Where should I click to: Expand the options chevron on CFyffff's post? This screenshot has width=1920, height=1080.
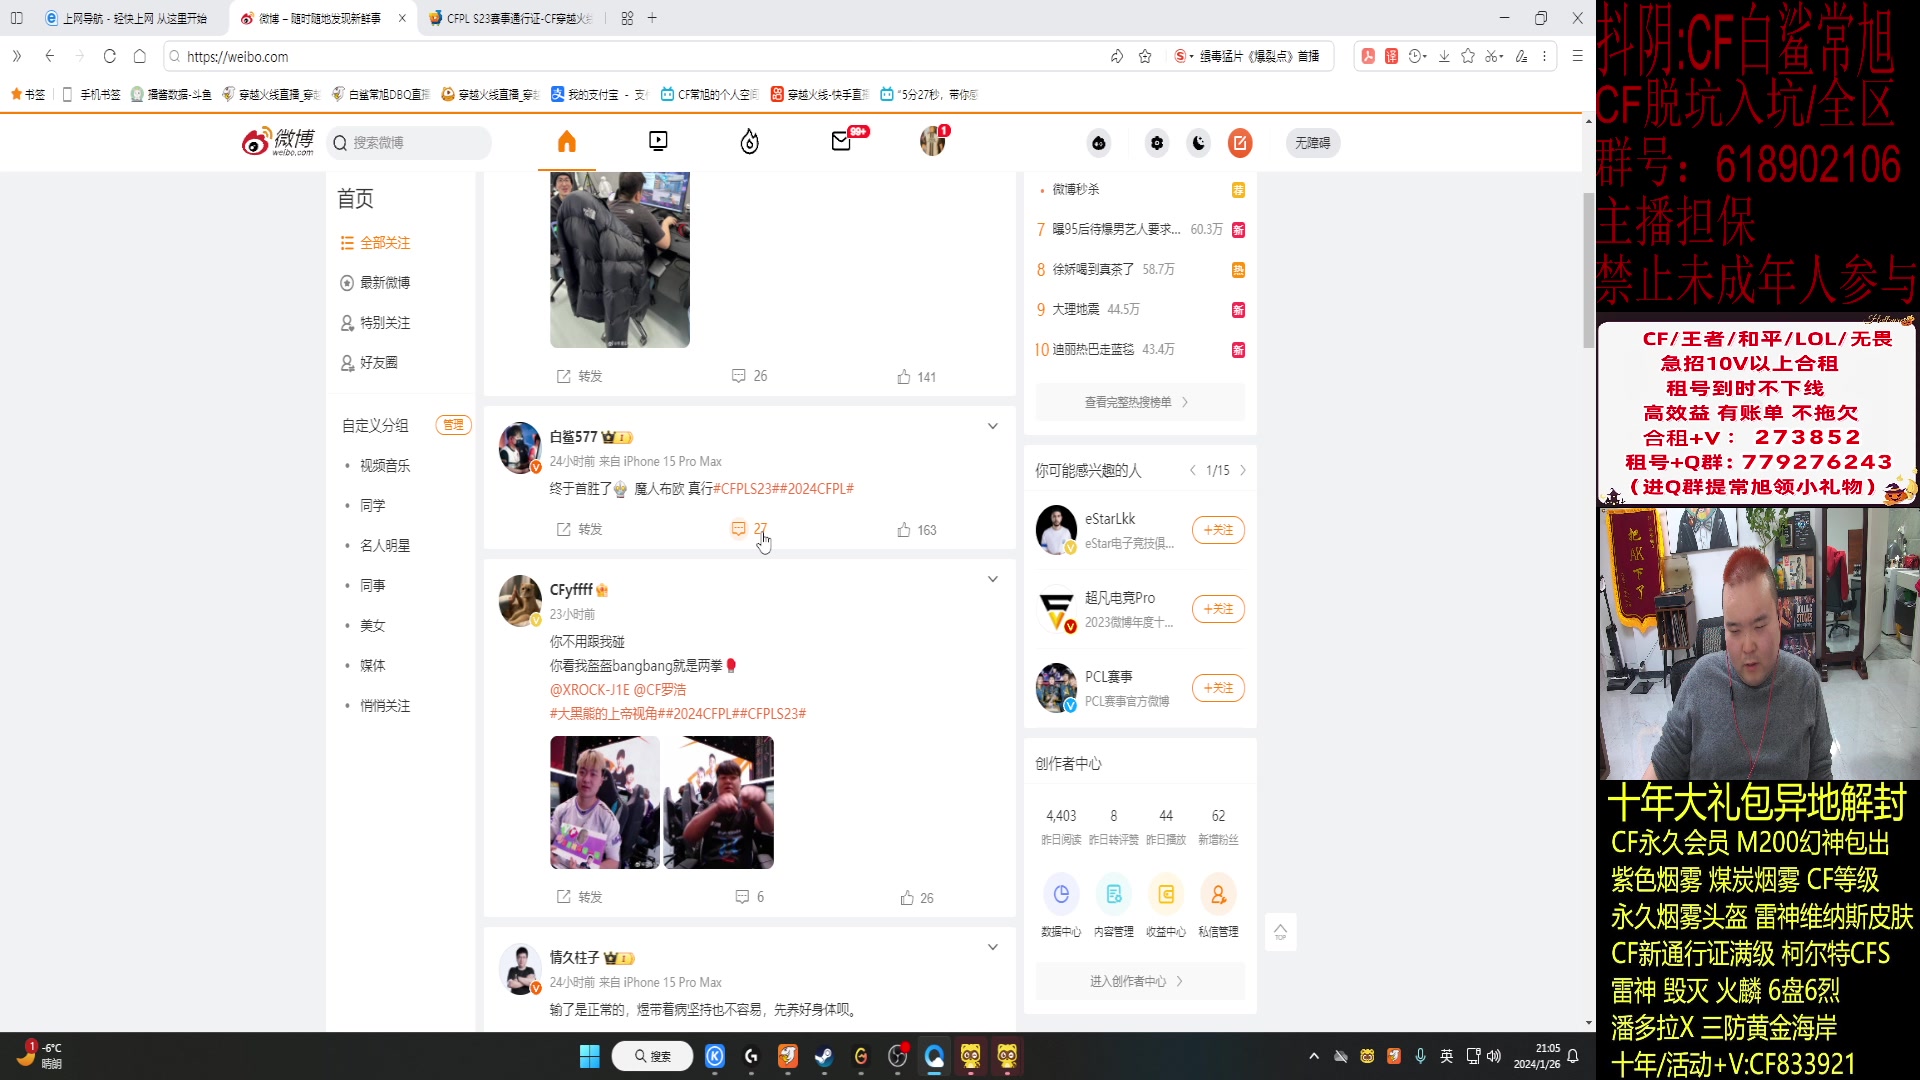pos(992,578)
